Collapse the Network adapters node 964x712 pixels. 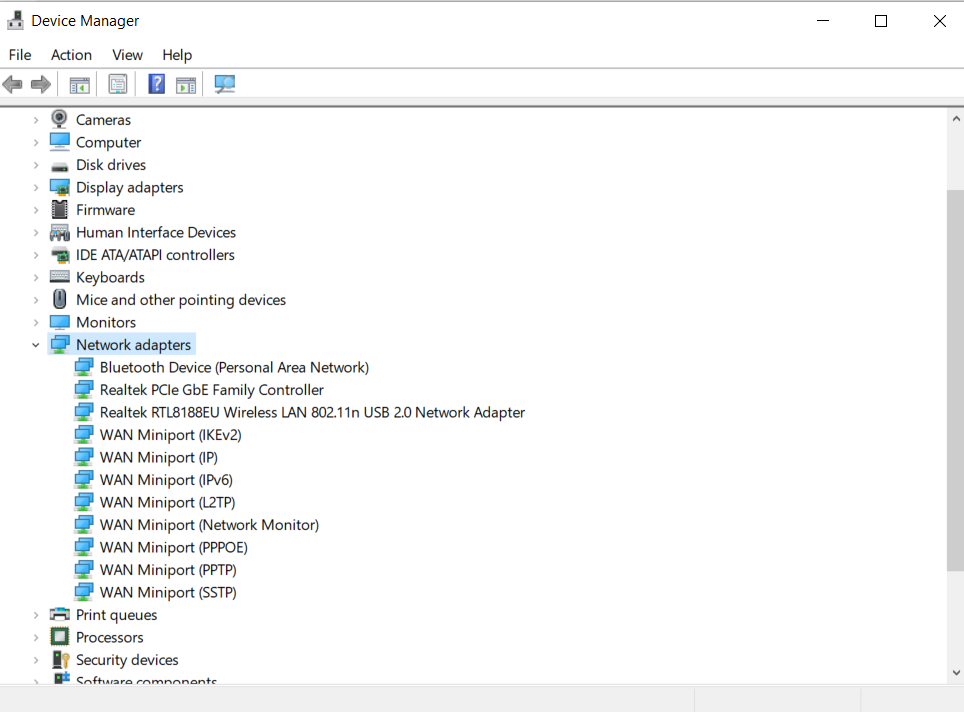point(36,345)
